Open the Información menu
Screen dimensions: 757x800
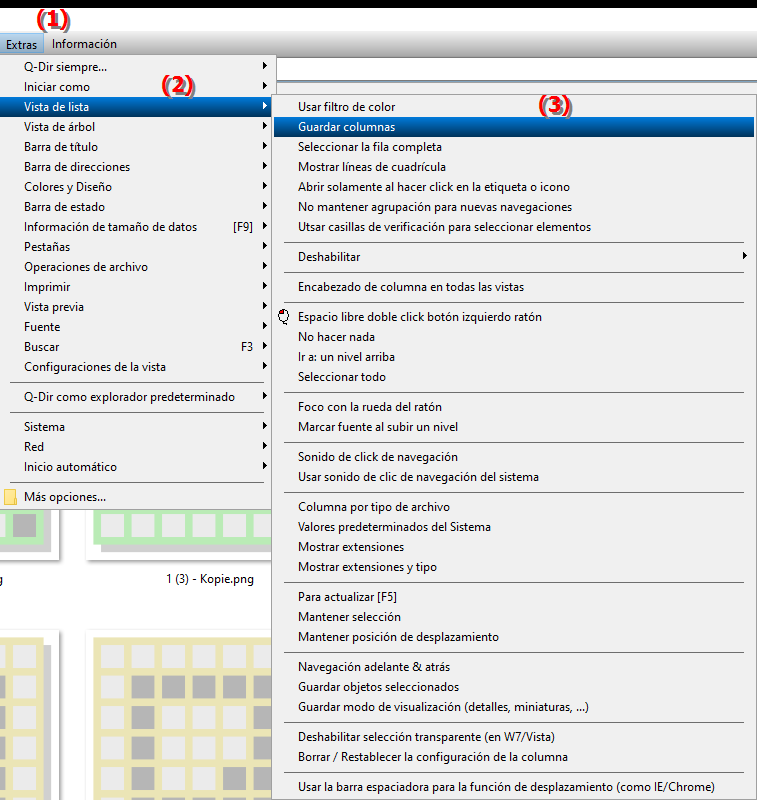pyautogui.click(x=84, y=44)
